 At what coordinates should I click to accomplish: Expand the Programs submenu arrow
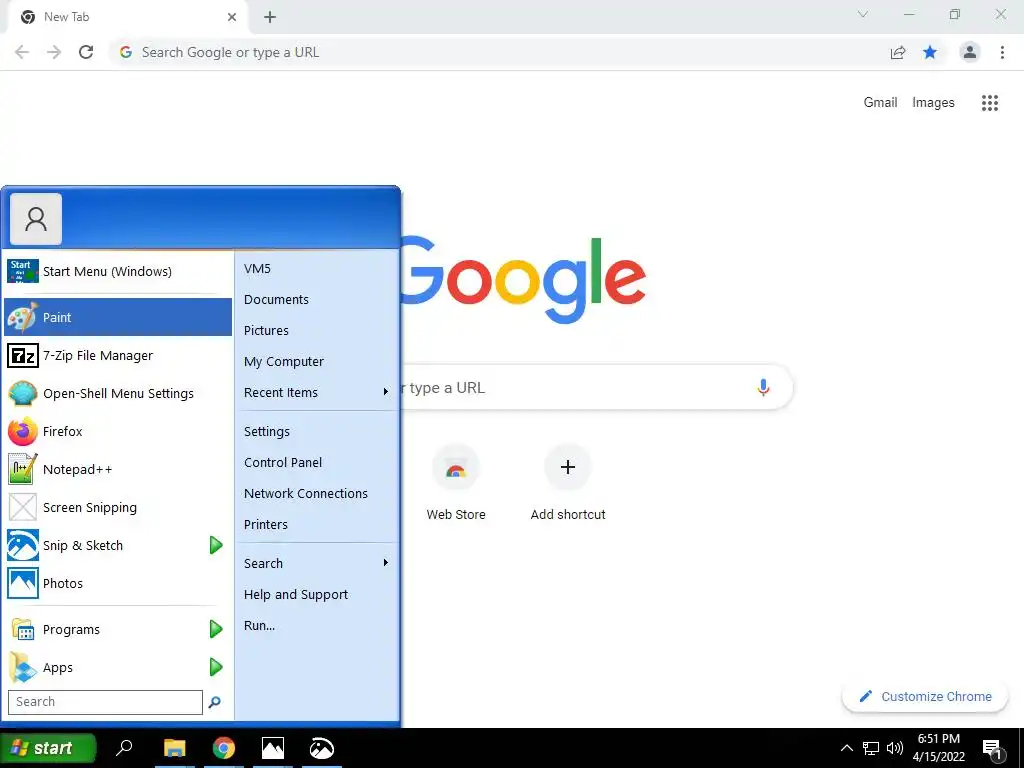coord(216,629)
